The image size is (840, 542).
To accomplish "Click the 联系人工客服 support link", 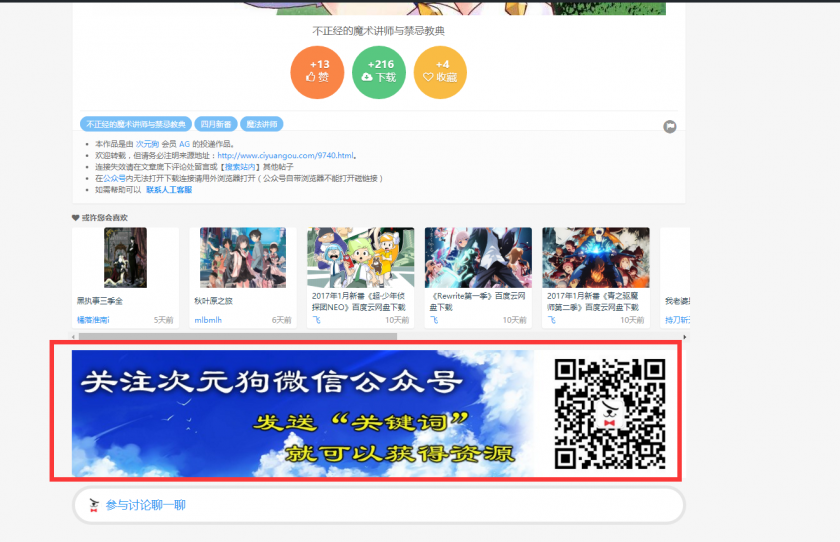I will pyautogui.click(x=169, y=190).
